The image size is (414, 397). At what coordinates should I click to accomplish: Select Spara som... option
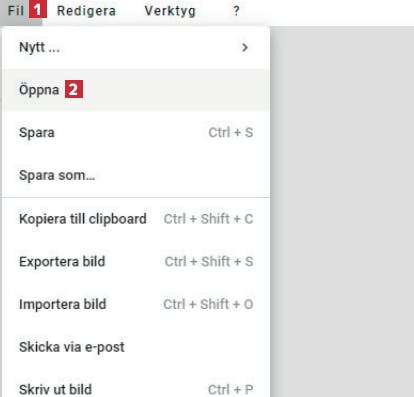coord(136,175)
